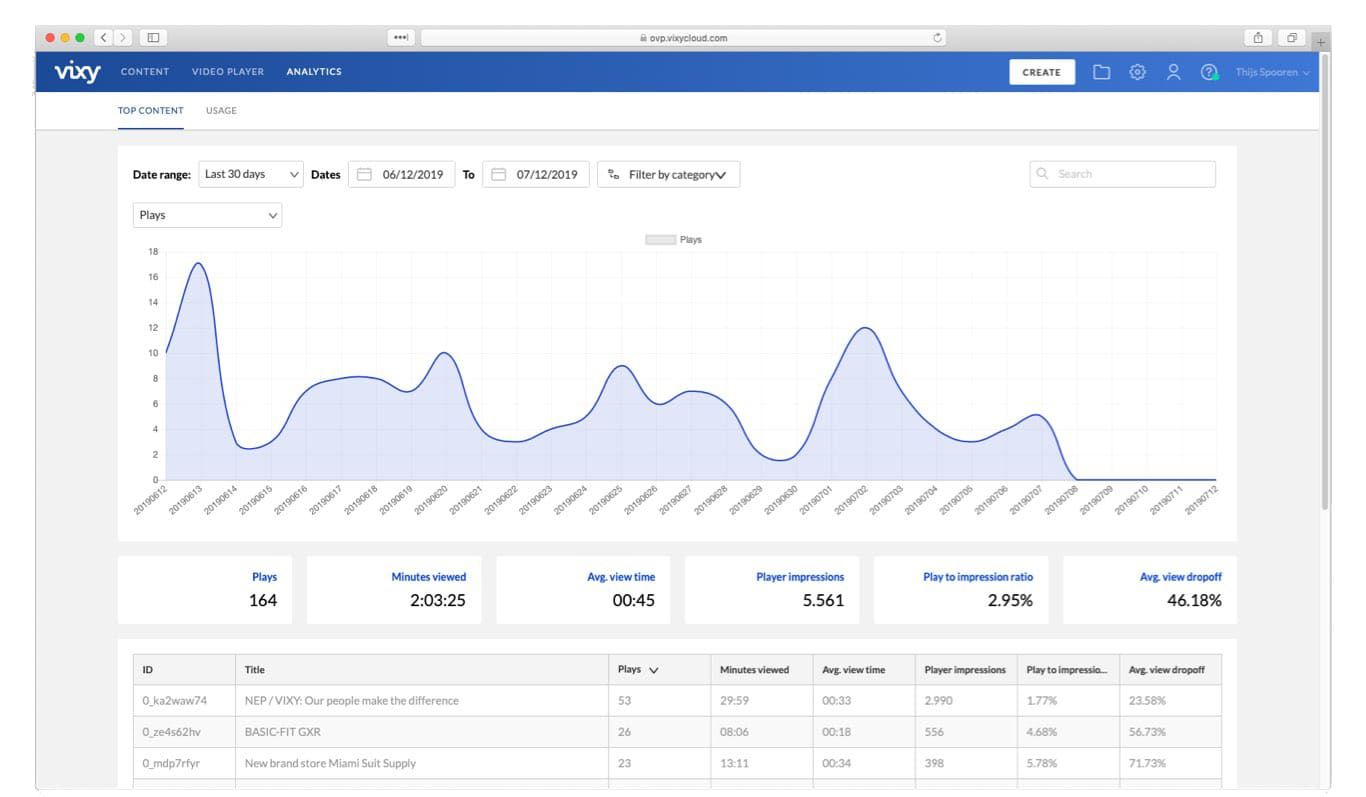Open title BASIC-FIT GXR
Image resolution: width=1366 pixels, height=797 pixels.
[283, 732]
